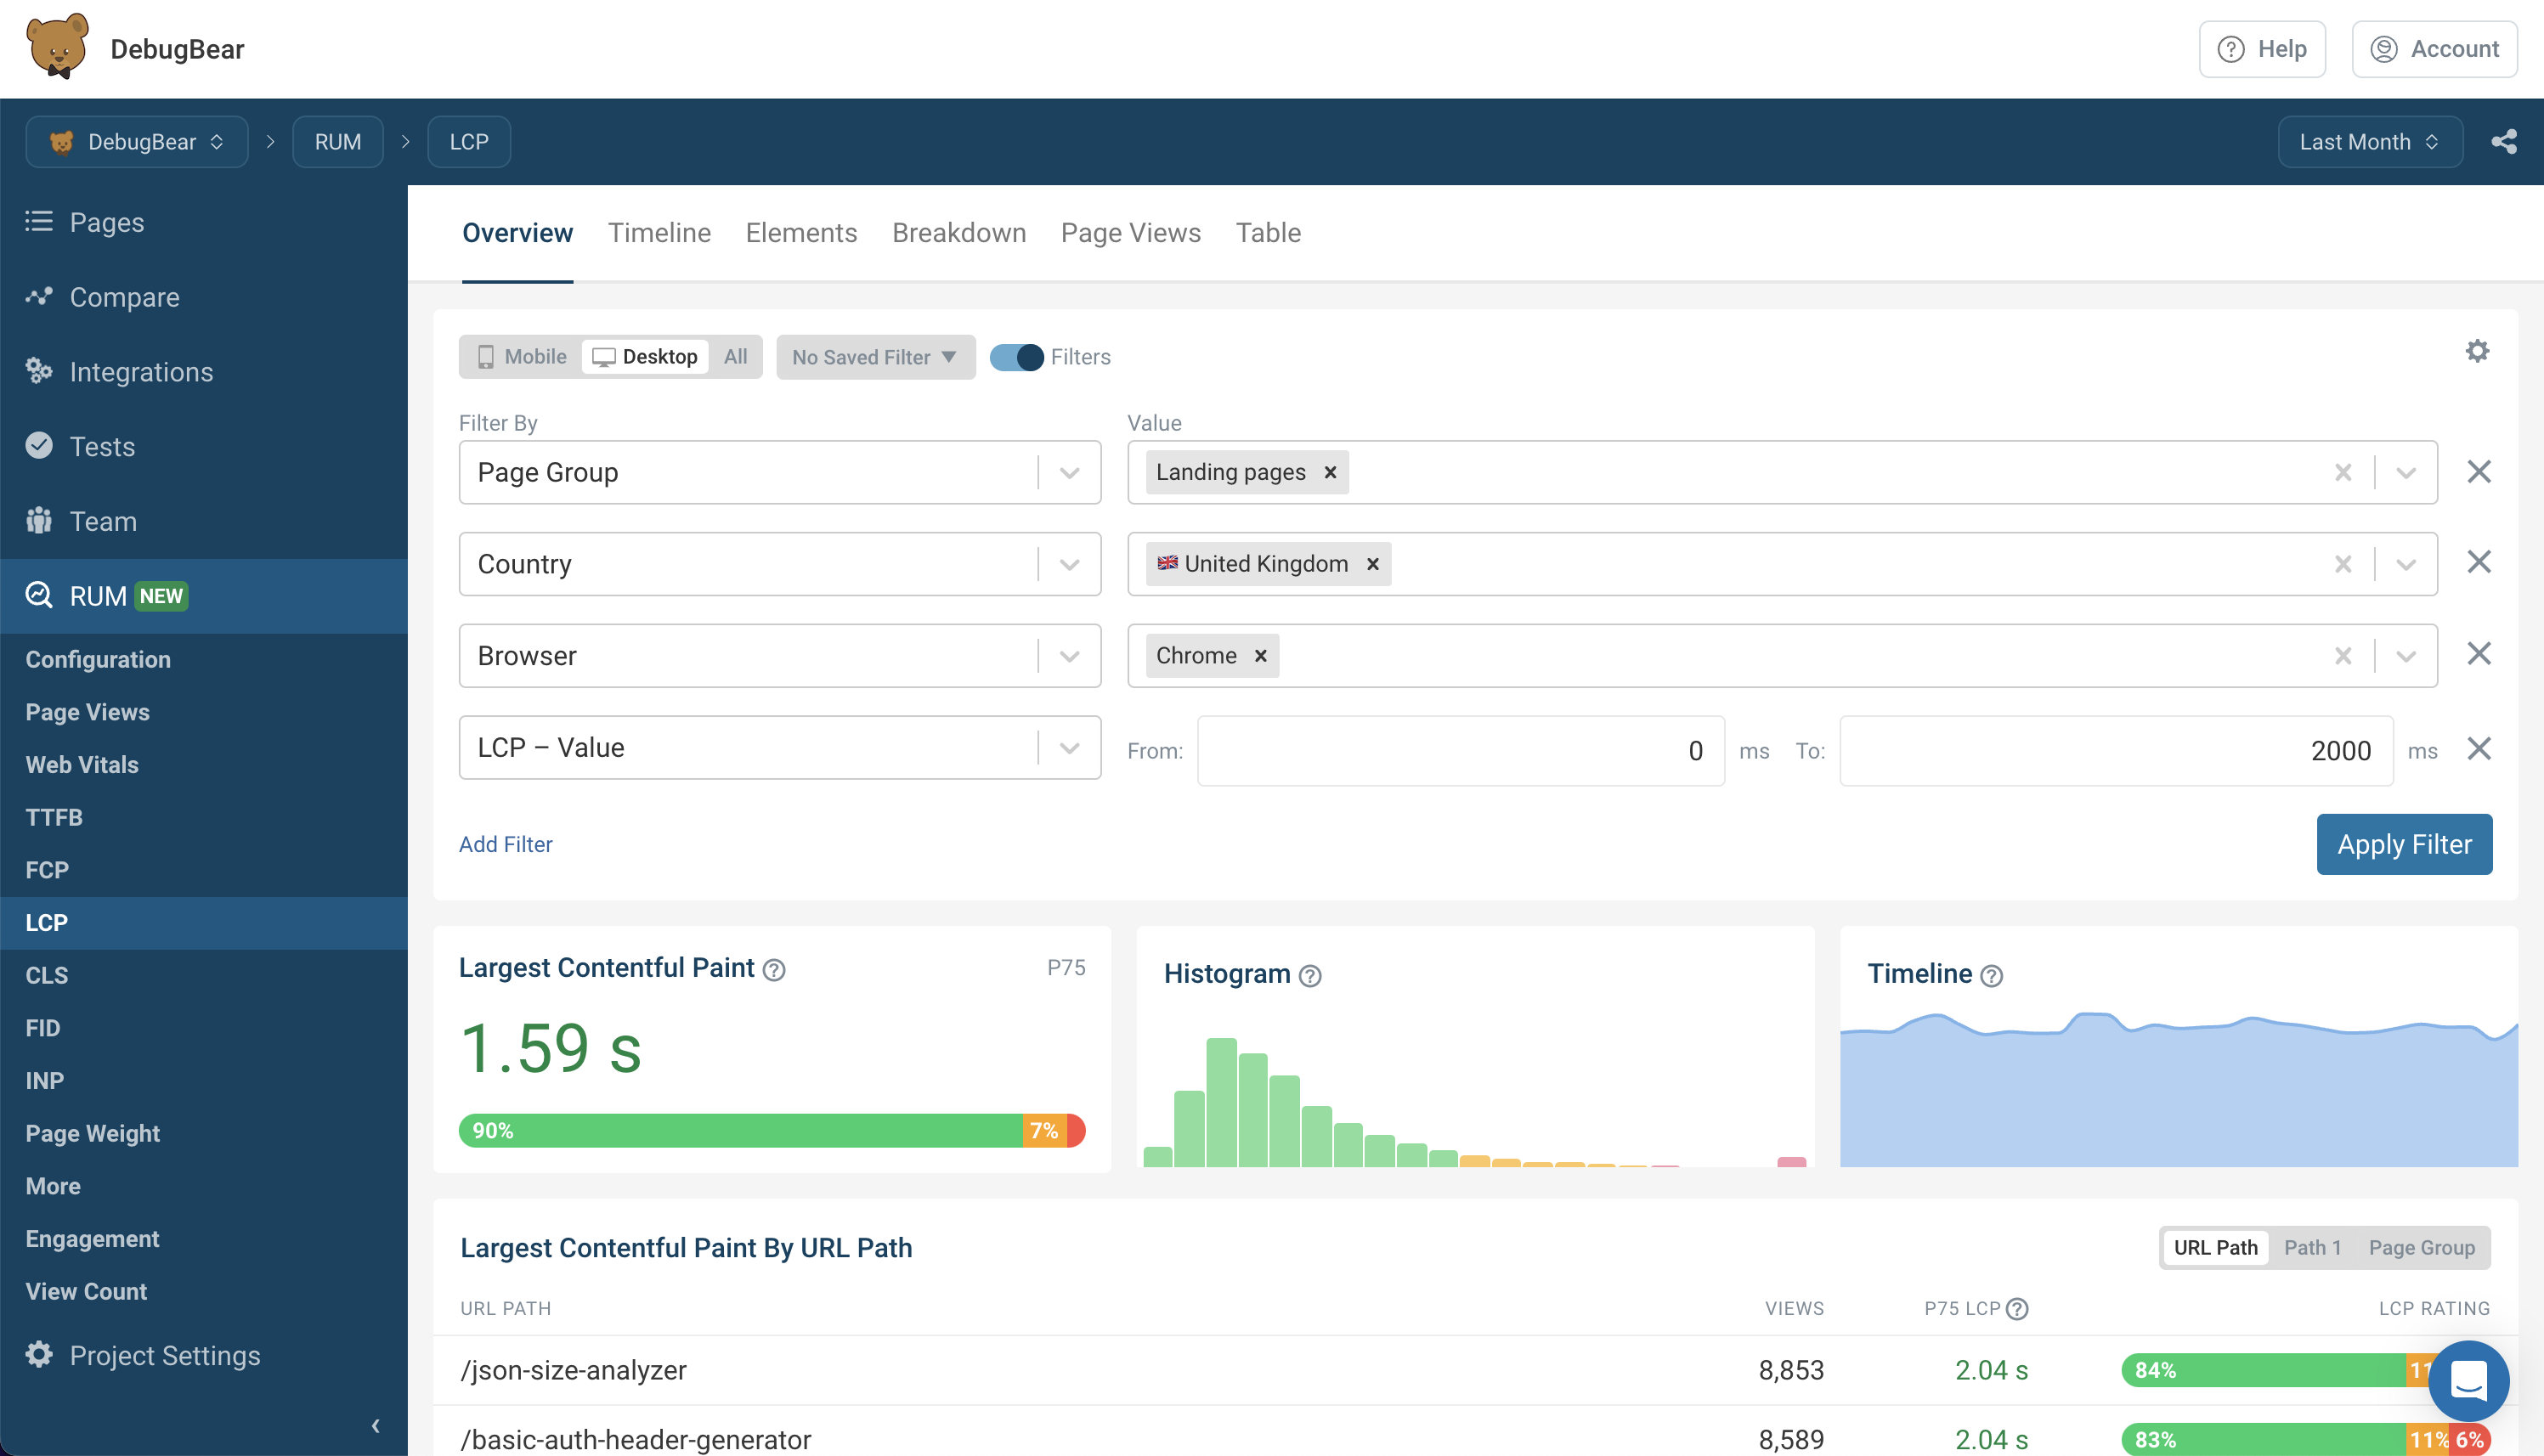This screenshot has width=2544, height=1456.
Task: Open the /json-size-analyzer row
Action: tap(1475, 1370)
